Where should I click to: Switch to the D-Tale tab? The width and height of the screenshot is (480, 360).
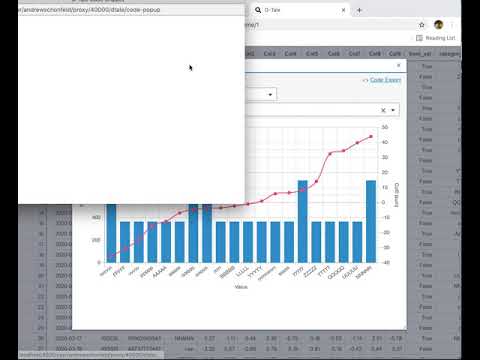[x=300, y=10]
